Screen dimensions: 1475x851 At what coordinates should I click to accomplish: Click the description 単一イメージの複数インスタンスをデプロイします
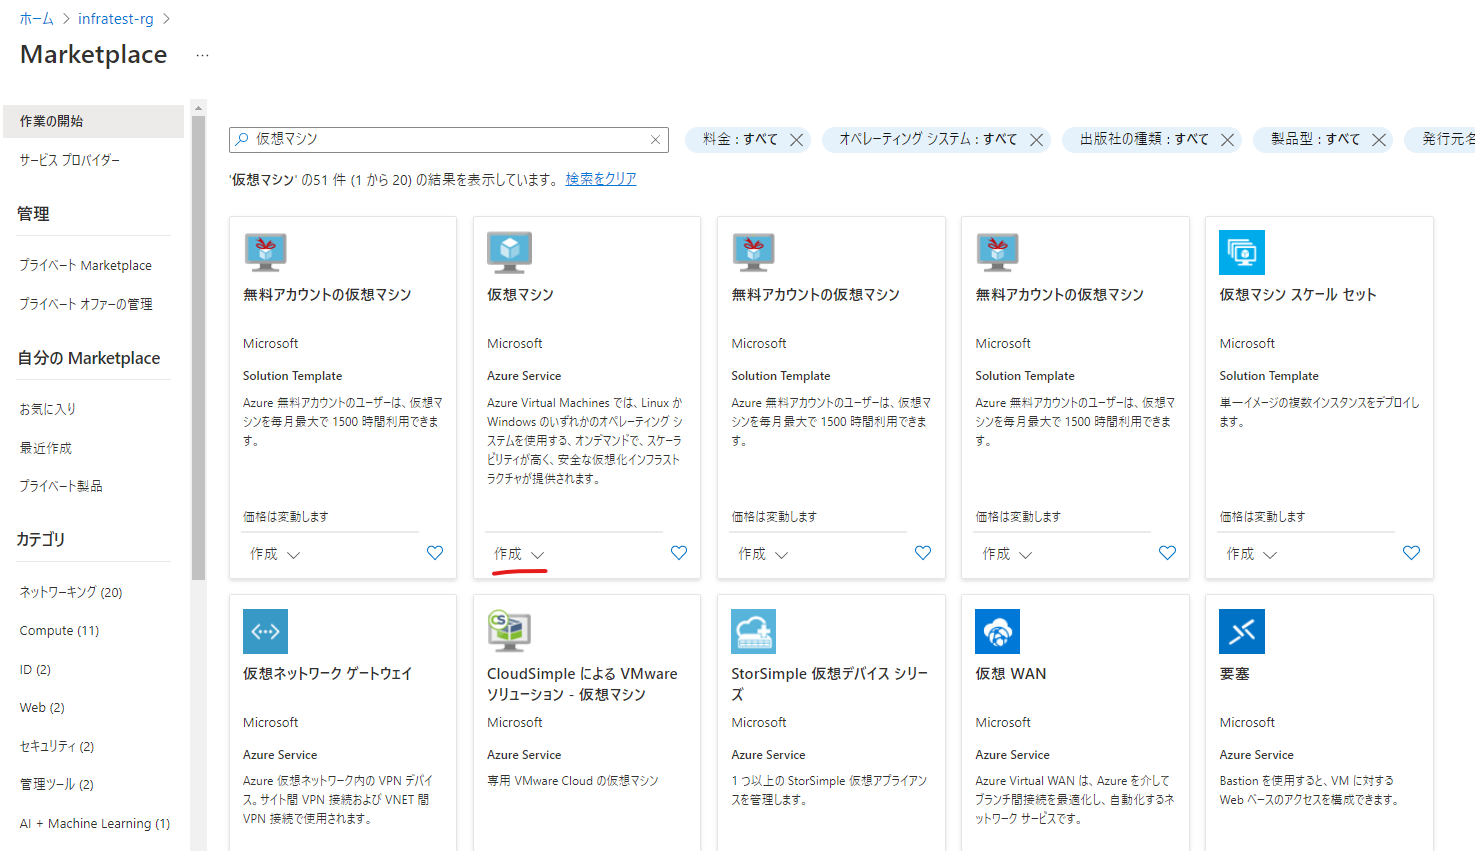[x=1319, y=412]
